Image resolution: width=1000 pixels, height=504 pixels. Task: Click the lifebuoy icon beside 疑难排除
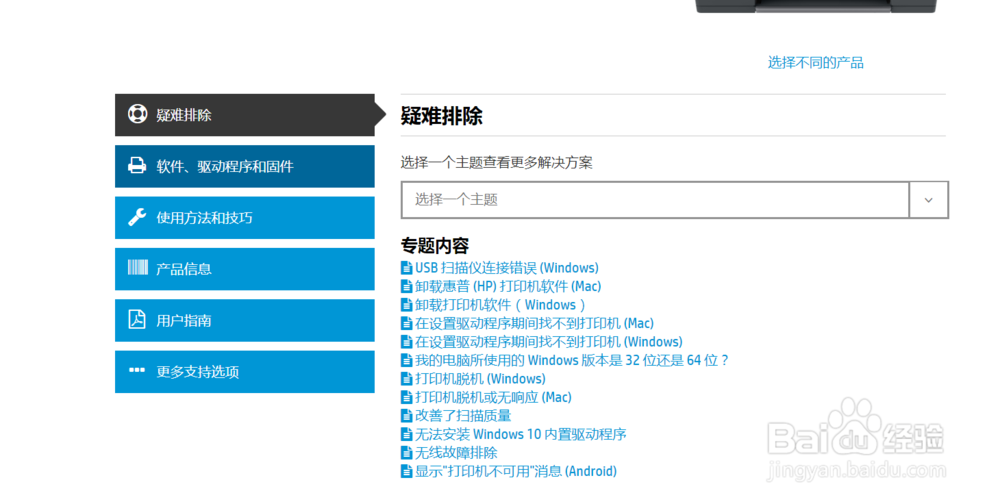[137, 114]
